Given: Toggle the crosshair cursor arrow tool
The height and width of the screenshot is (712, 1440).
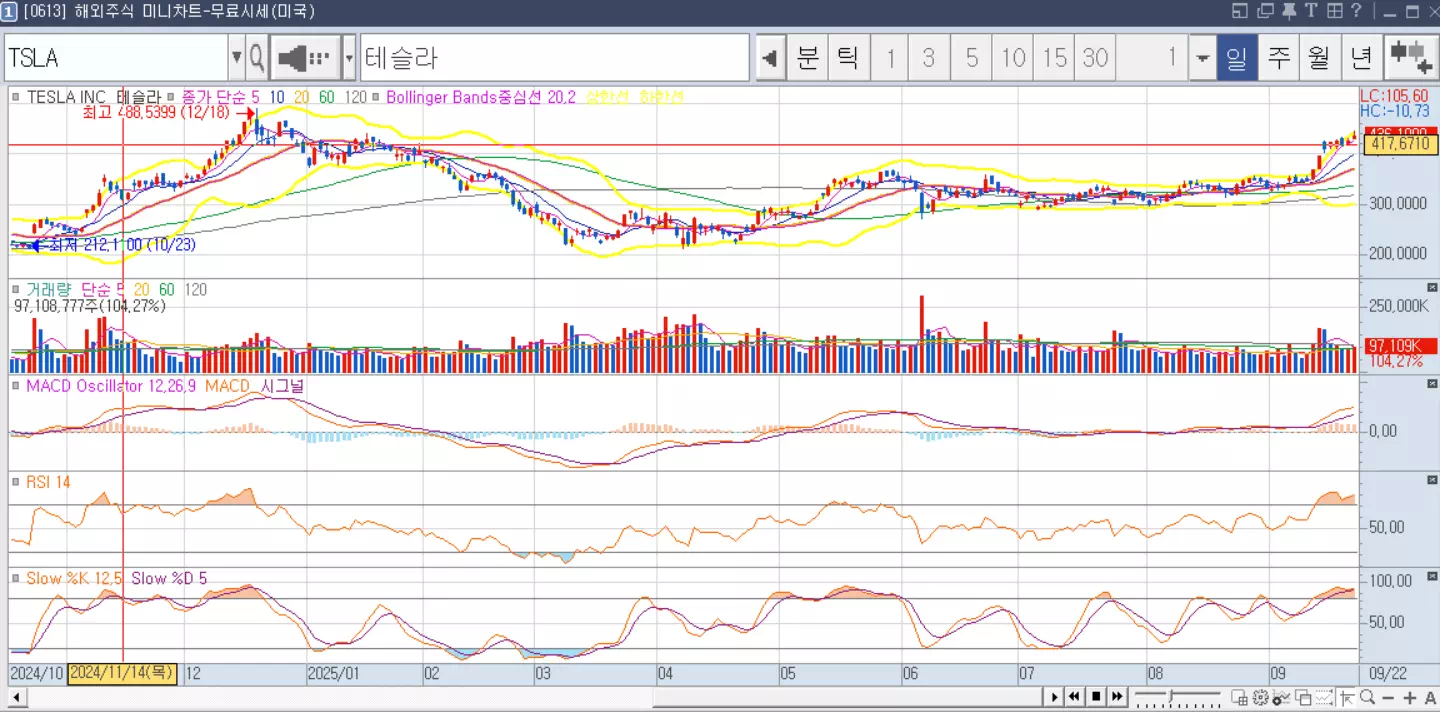Looking at the screenshot, I should 1347,698.
